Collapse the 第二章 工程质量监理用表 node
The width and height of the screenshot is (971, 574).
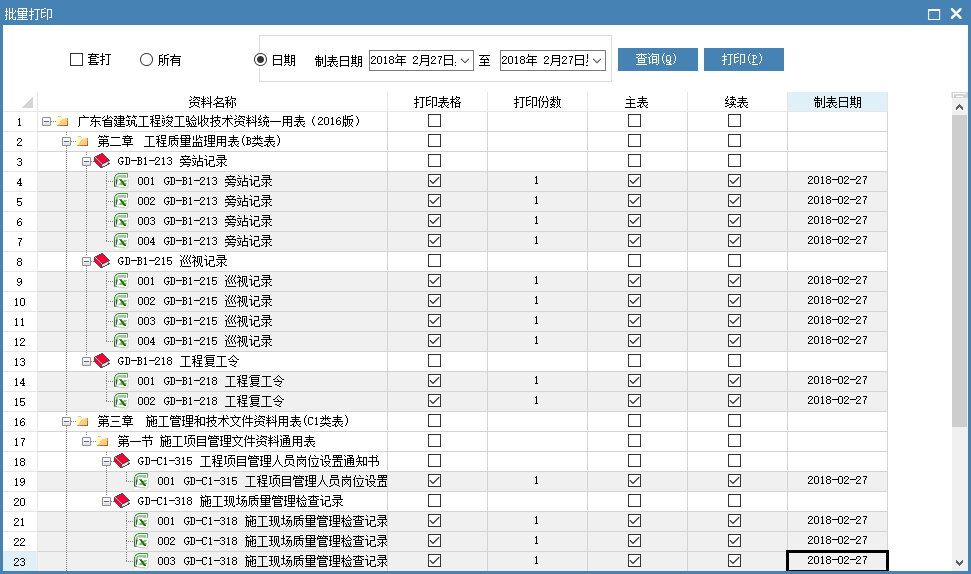click(66, 141)
